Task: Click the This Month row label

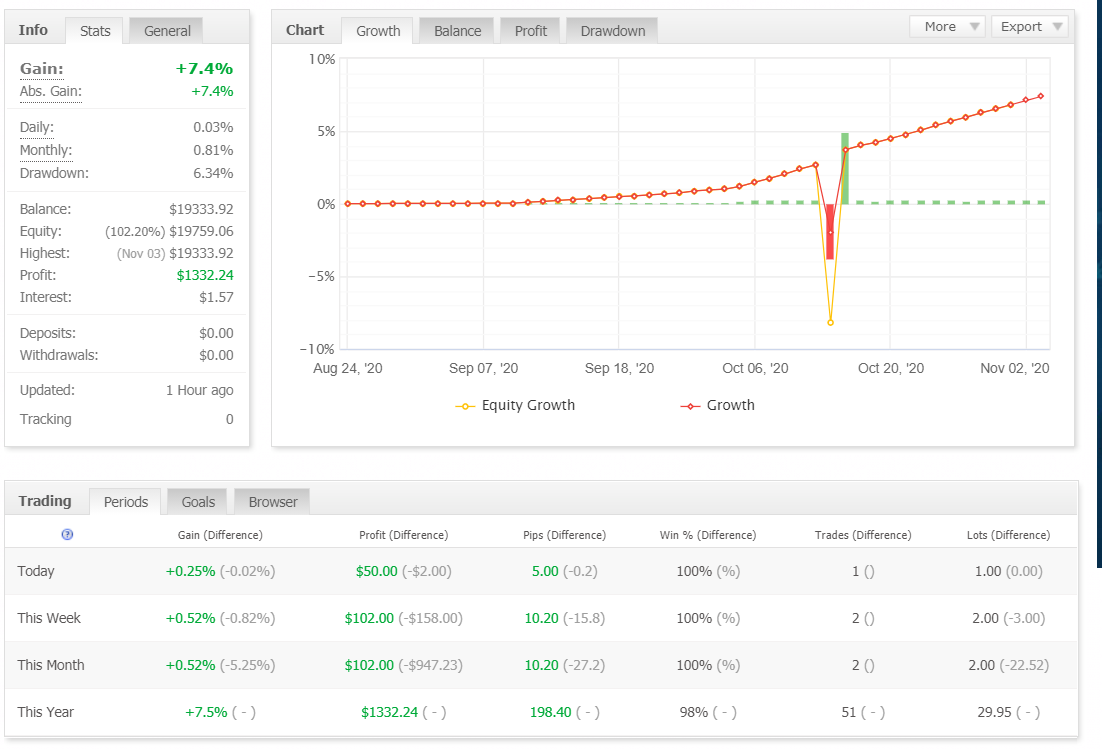Action: pos(51,665)
